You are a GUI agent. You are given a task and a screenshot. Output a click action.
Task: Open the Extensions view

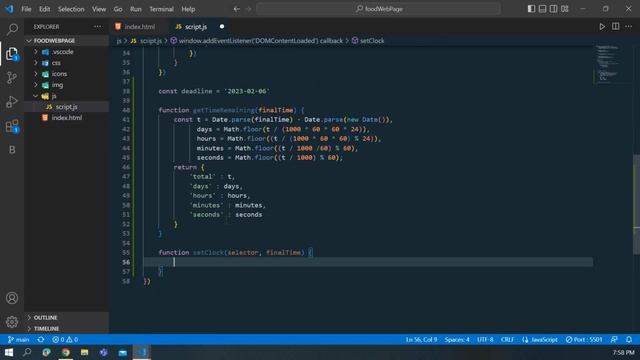coord(12,126)
